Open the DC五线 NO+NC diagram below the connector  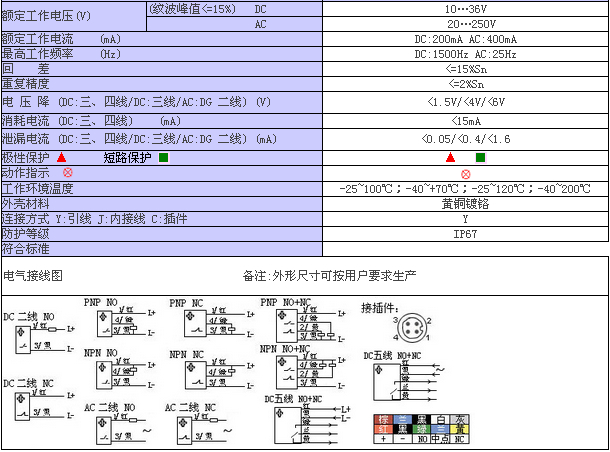(x=404, y=377)
